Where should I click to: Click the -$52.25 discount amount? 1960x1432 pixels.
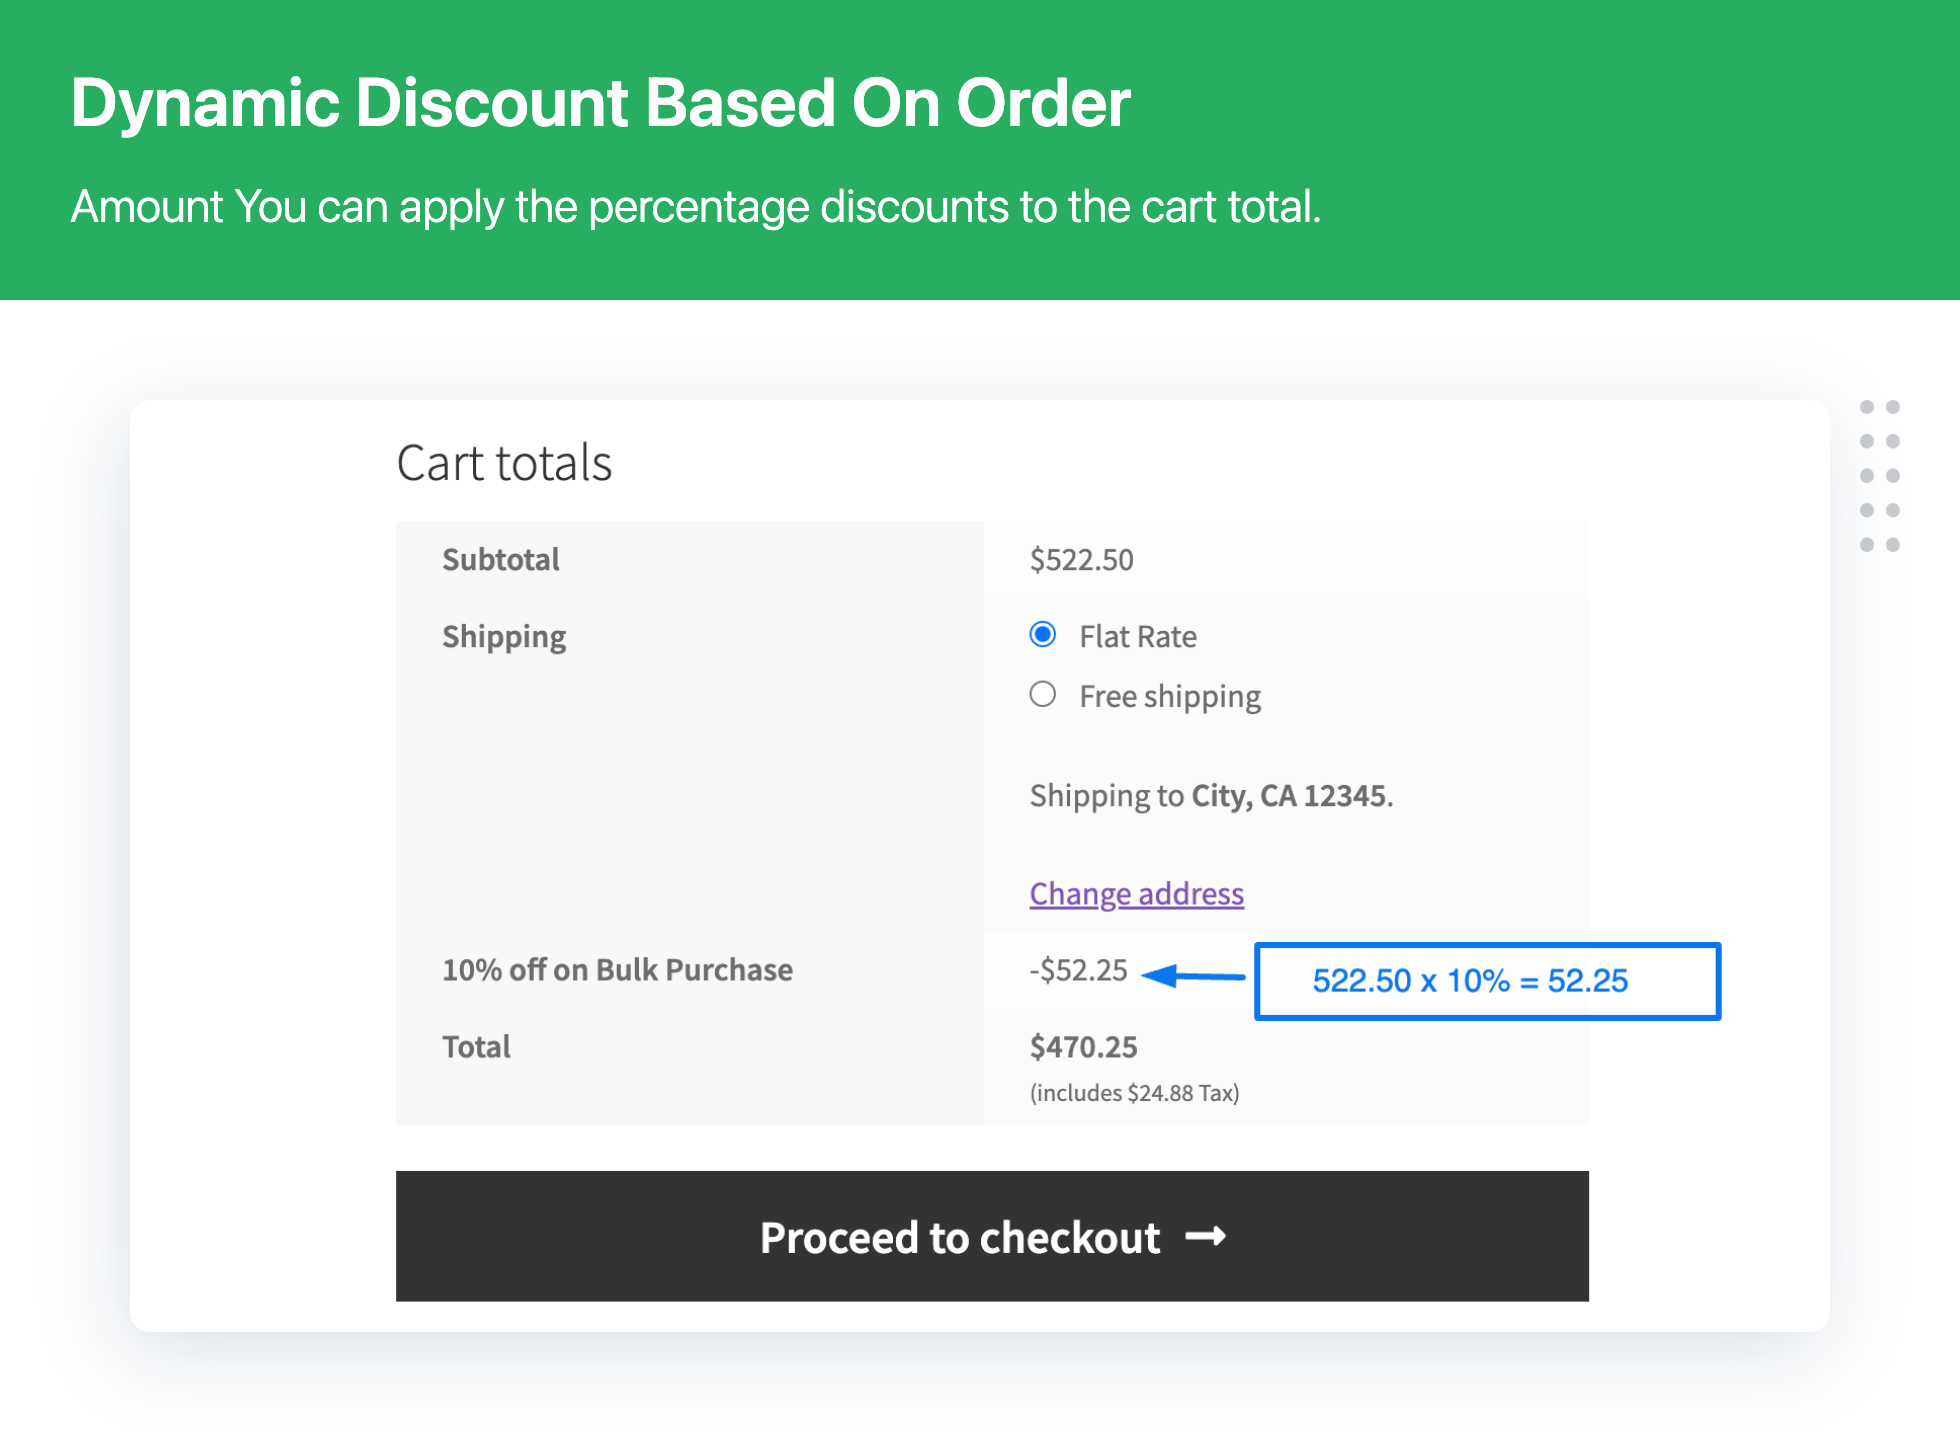[x=1078, y=970]
